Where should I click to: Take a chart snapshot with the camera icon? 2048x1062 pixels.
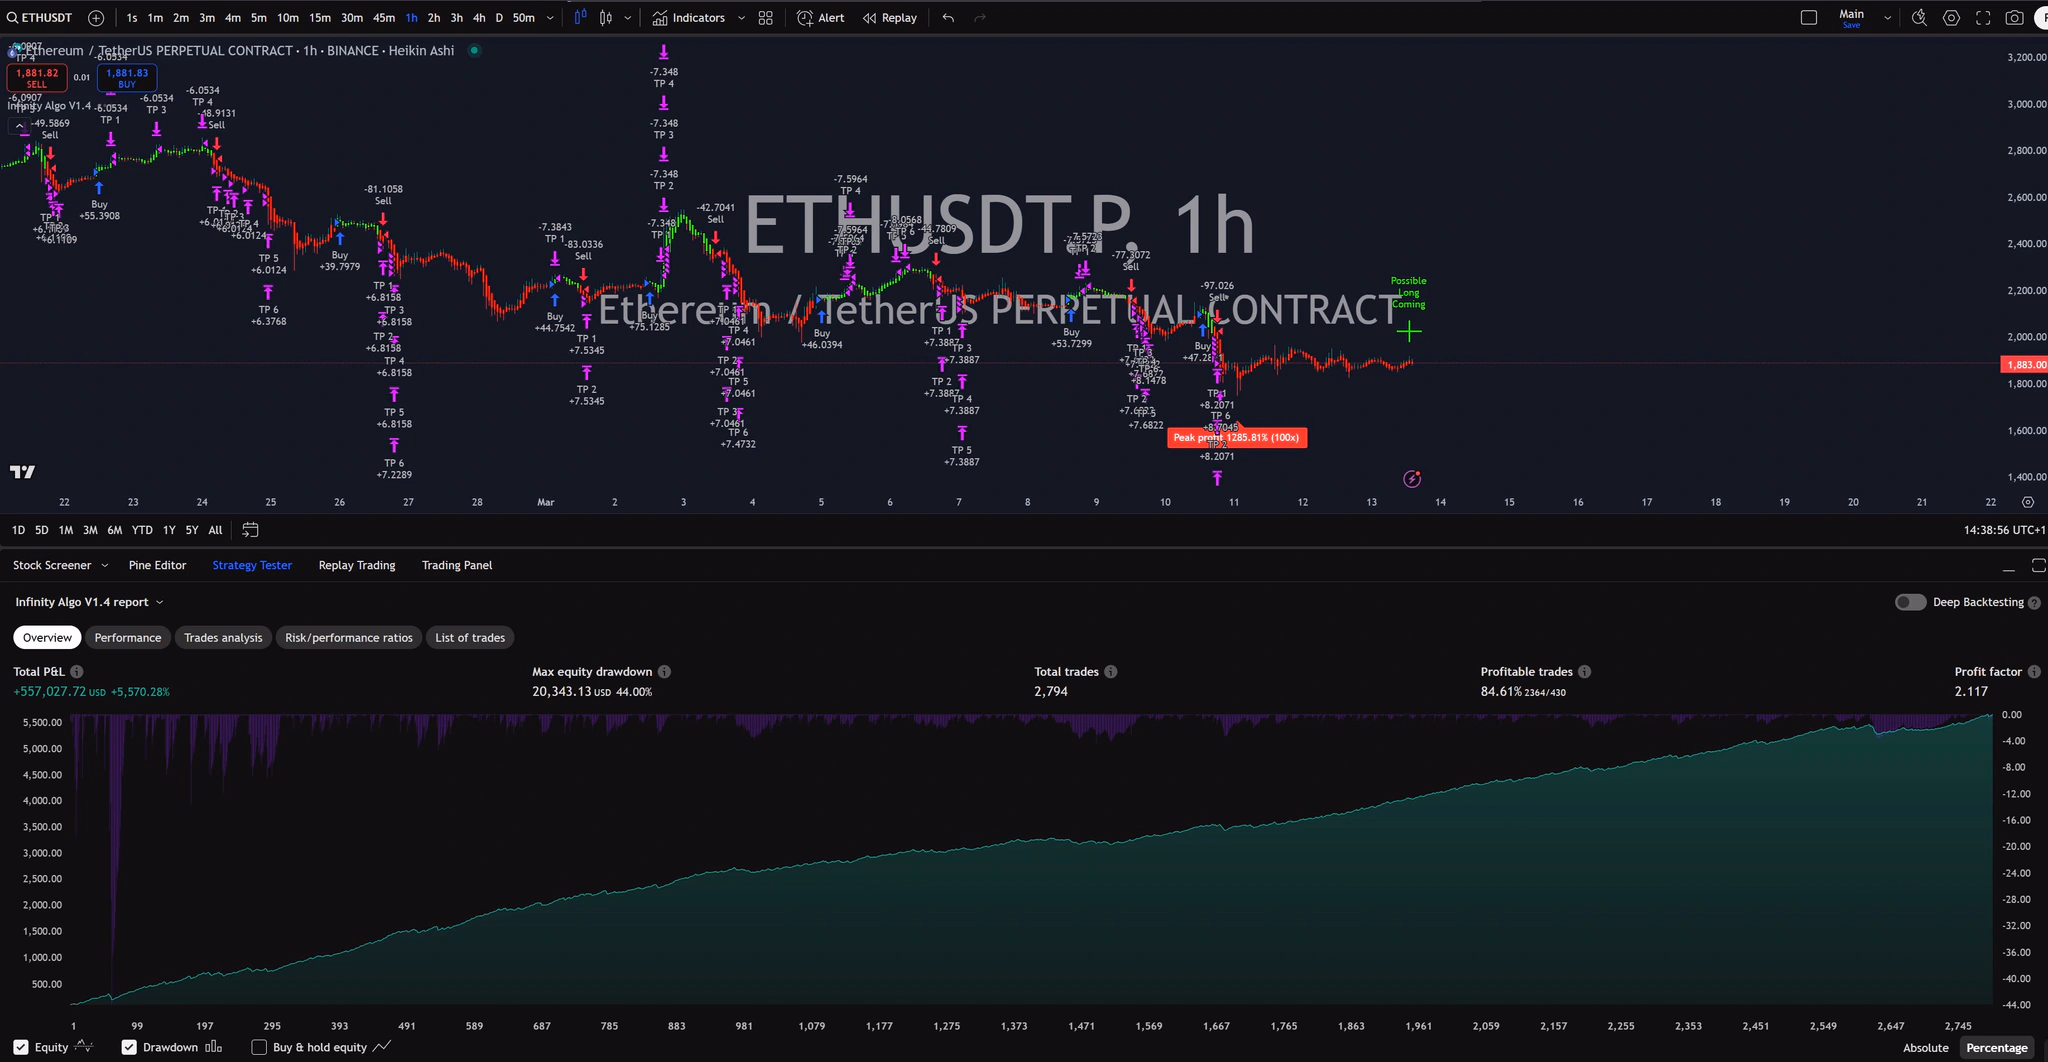(2013, 17)
